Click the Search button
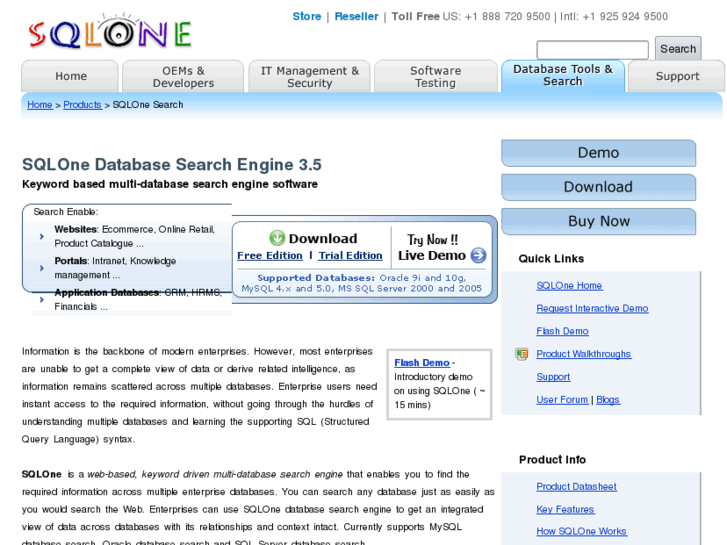This screenshot has height=545, width=727. click(678, 49)
